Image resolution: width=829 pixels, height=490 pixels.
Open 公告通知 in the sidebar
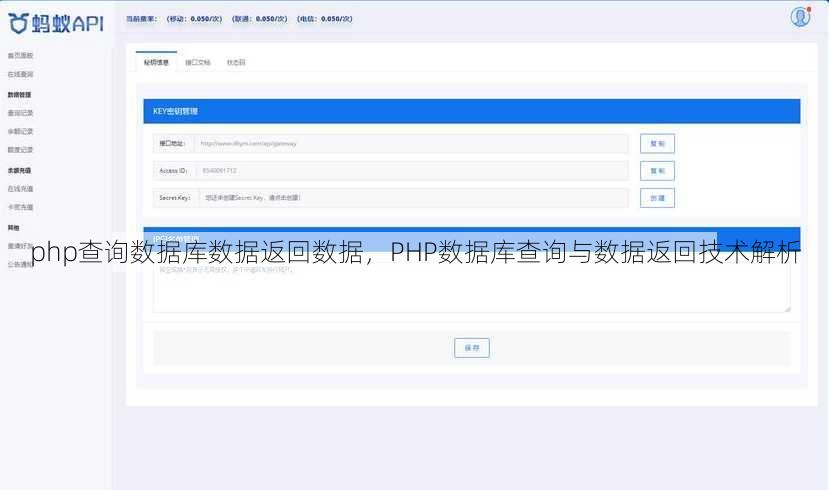click(21, 264)
